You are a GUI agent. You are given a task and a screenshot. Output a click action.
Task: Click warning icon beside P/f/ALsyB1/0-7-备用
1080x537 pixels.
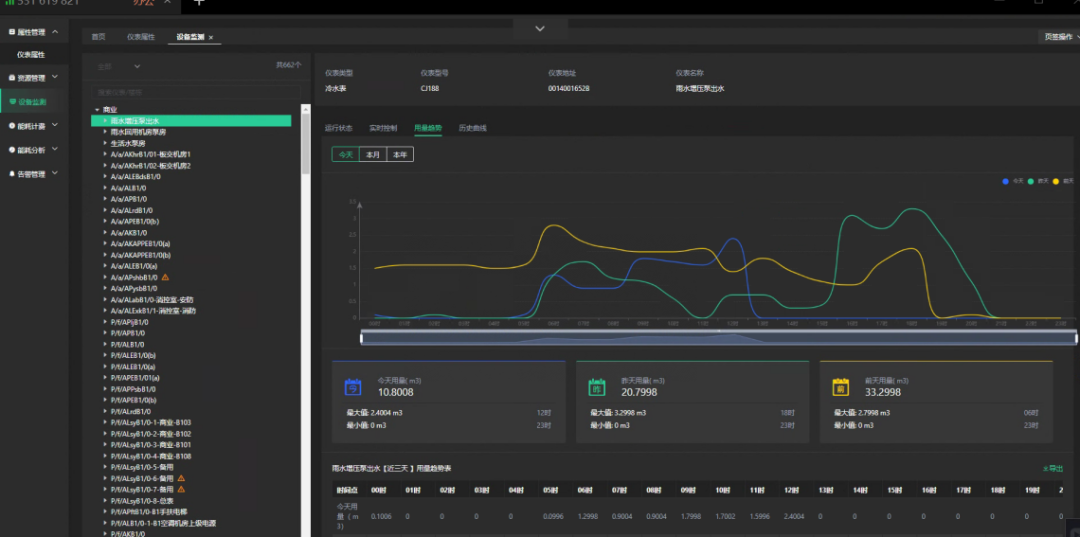(x=181, y=489)
